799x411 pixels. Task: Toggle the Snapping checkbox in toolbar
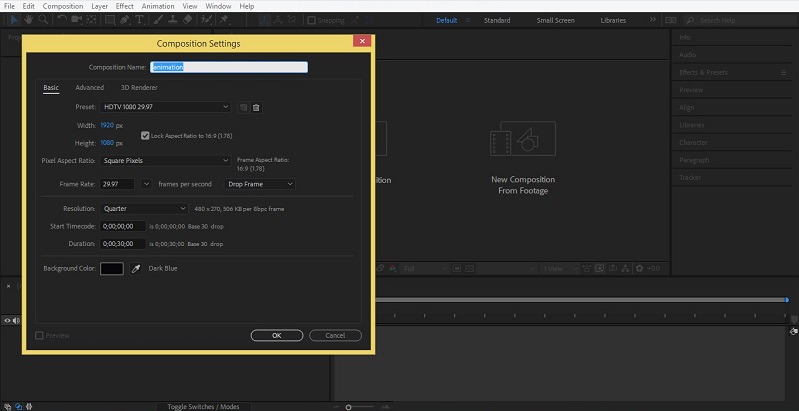pos(311,20)
